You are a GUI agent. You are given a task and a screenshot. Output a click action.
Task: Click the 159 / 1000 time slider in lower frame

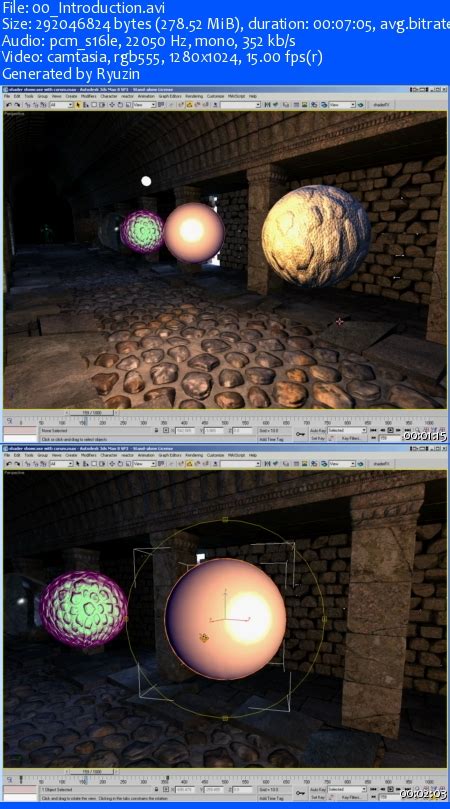coord(92,772)
